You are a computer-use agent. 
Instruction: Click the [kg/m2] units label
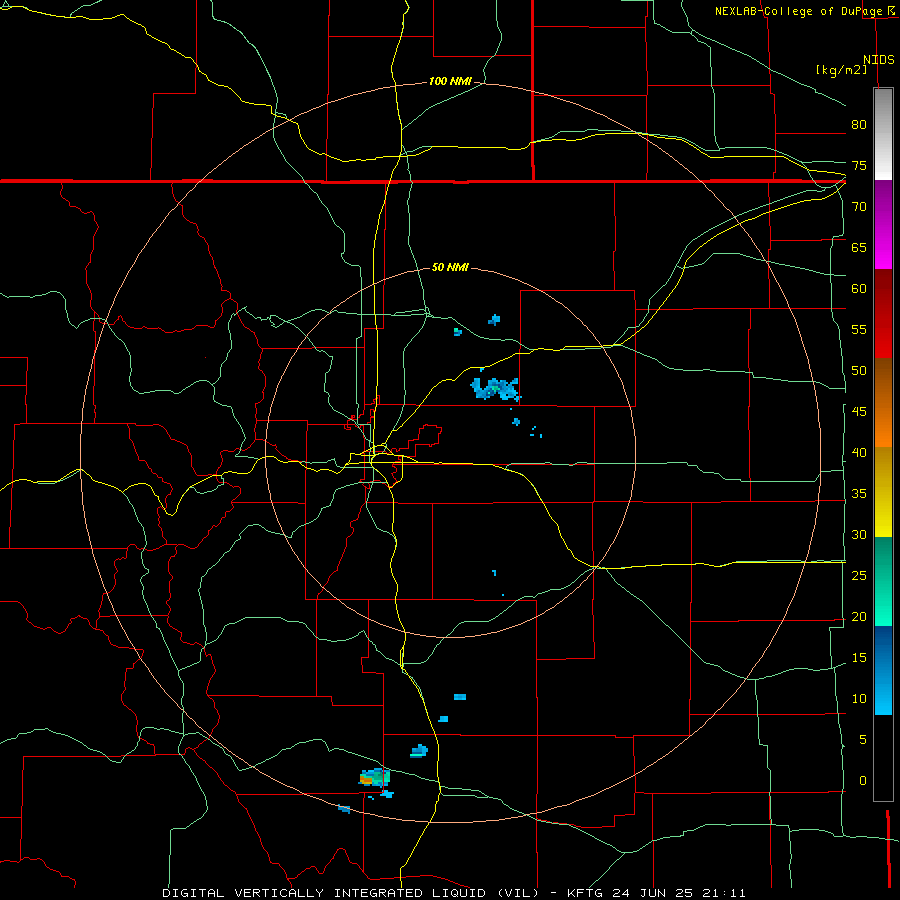click(x=841, y=70)
